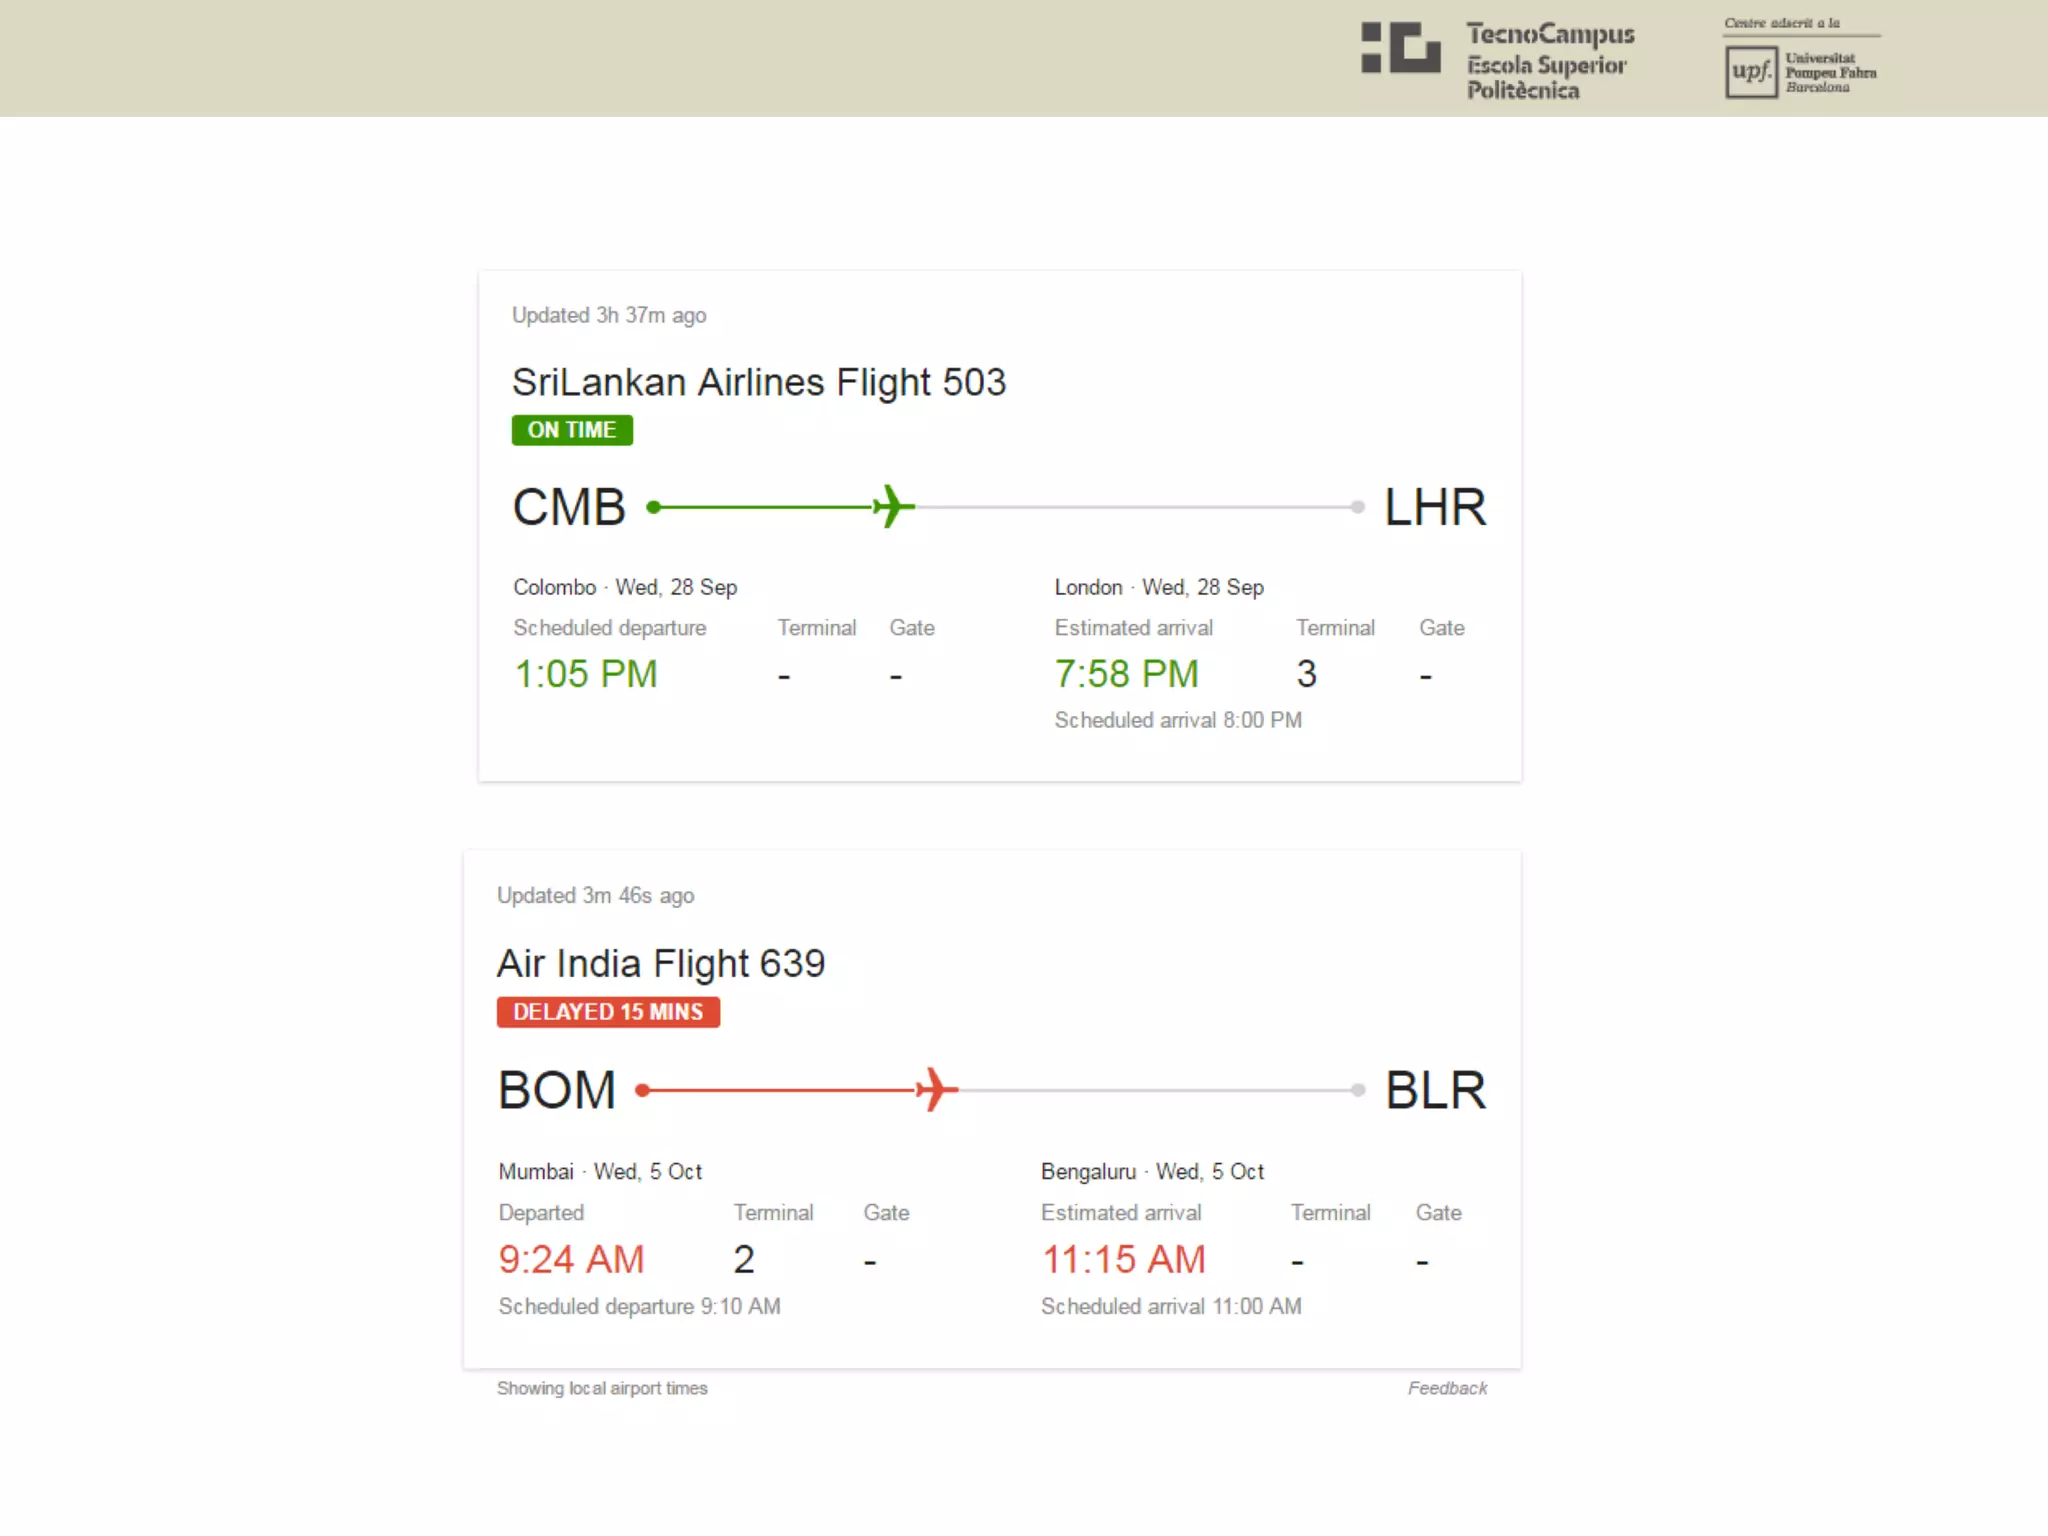
Task: Click the grey destination dot beside LHR
Action: coord(1357,507)
